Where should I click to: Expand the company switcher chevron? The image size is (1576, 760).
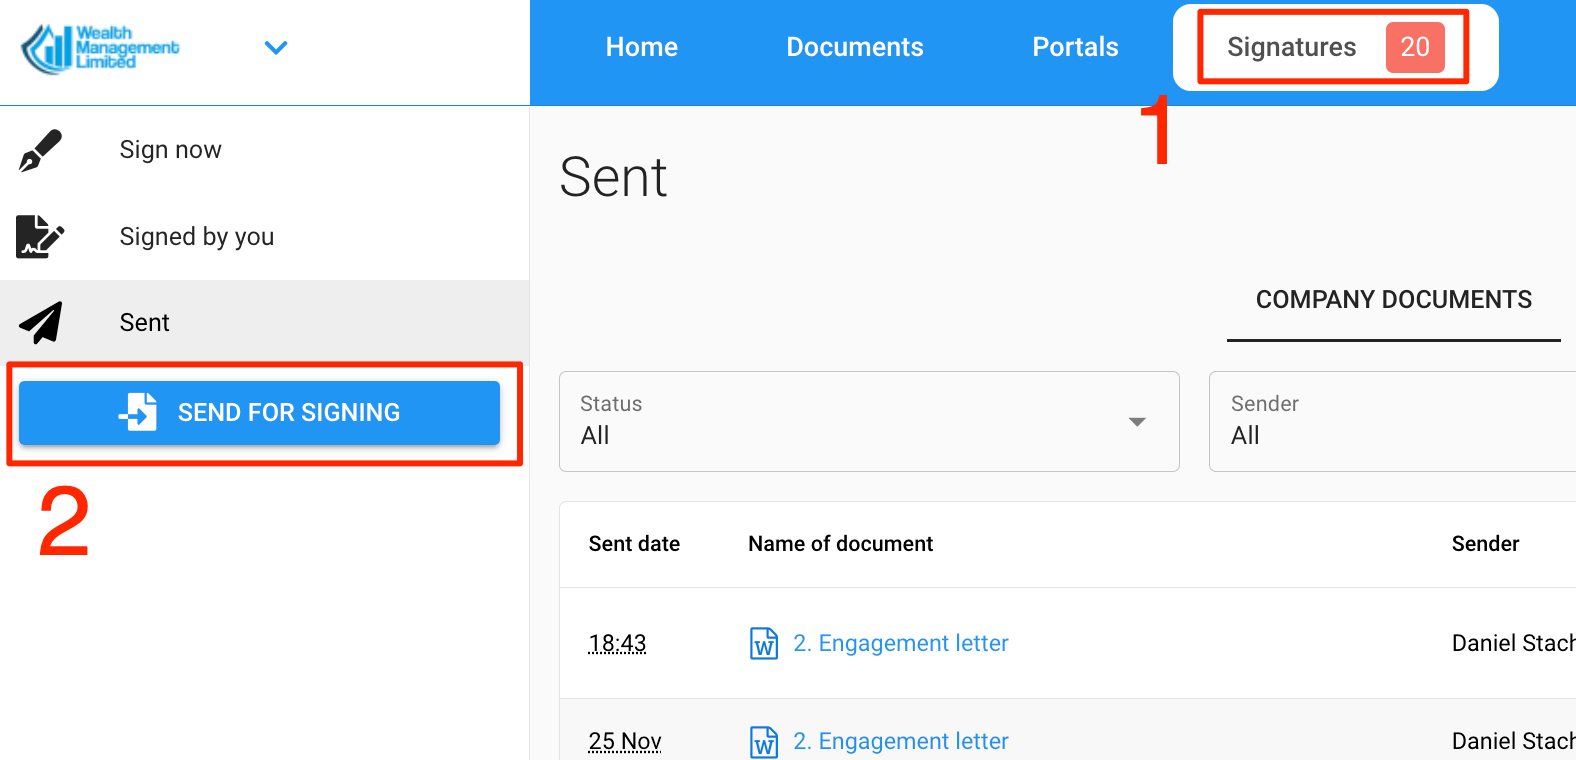coord(276,48)
